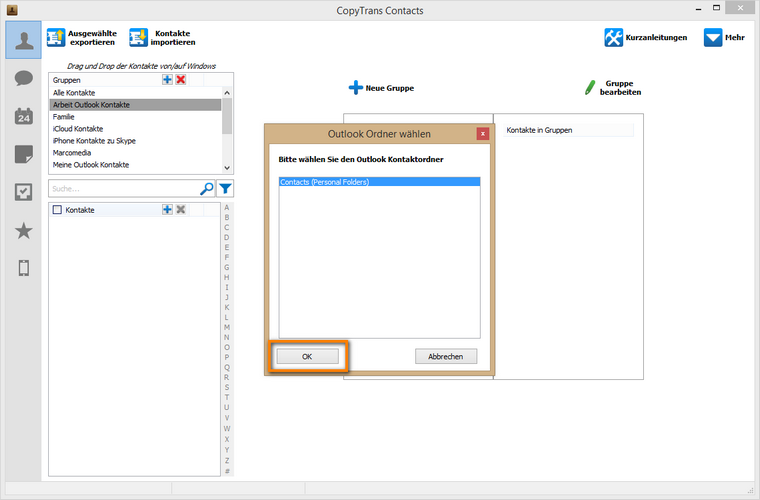
Task: Remove contact with the grey X icon
Action: coord(181,209)
